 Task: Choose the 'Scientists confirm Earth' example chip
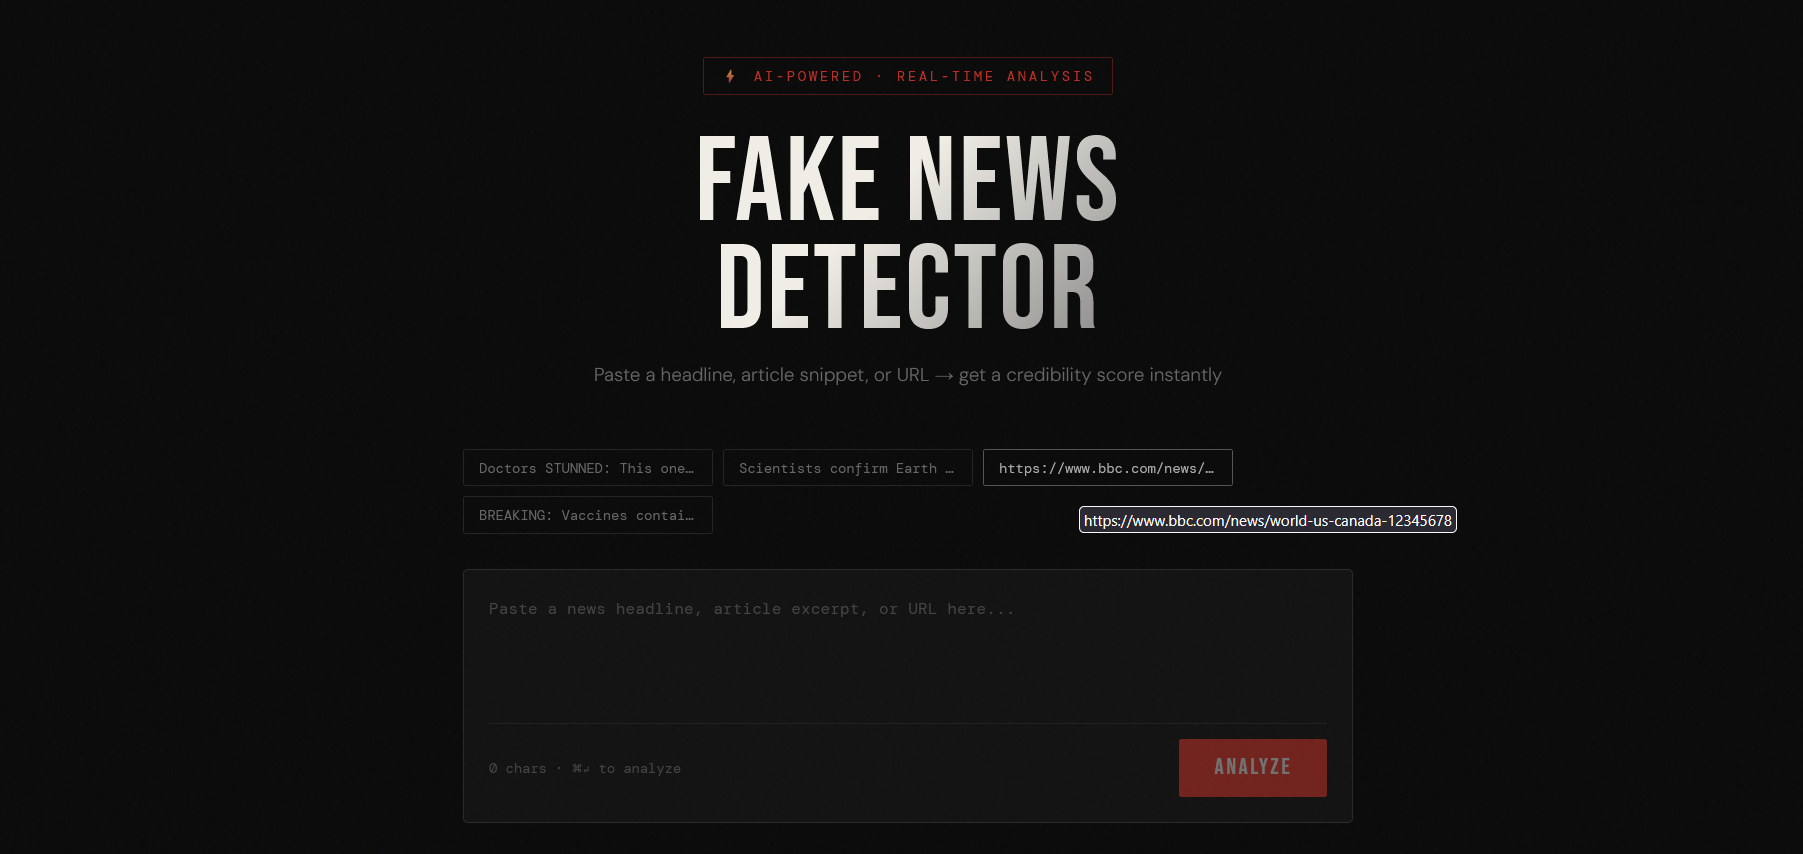(848, 468)
